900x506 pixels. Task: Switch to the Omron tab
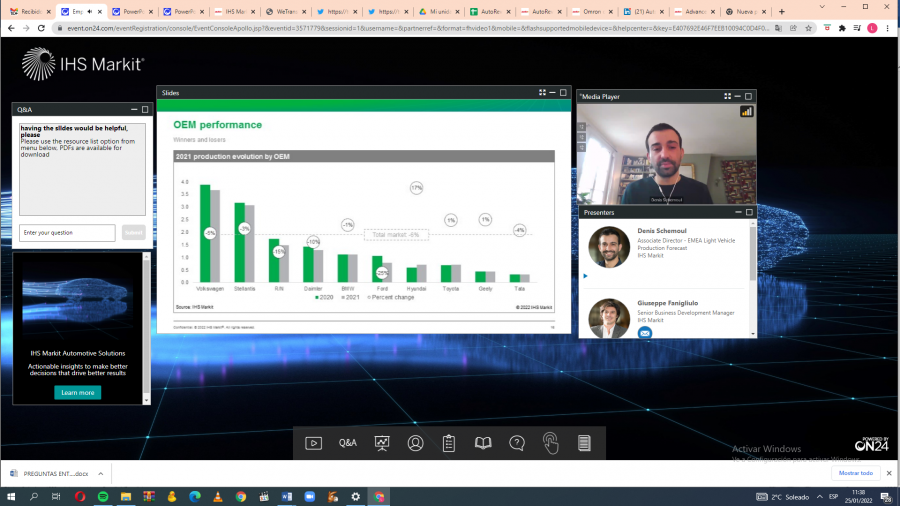pos(592,11)
